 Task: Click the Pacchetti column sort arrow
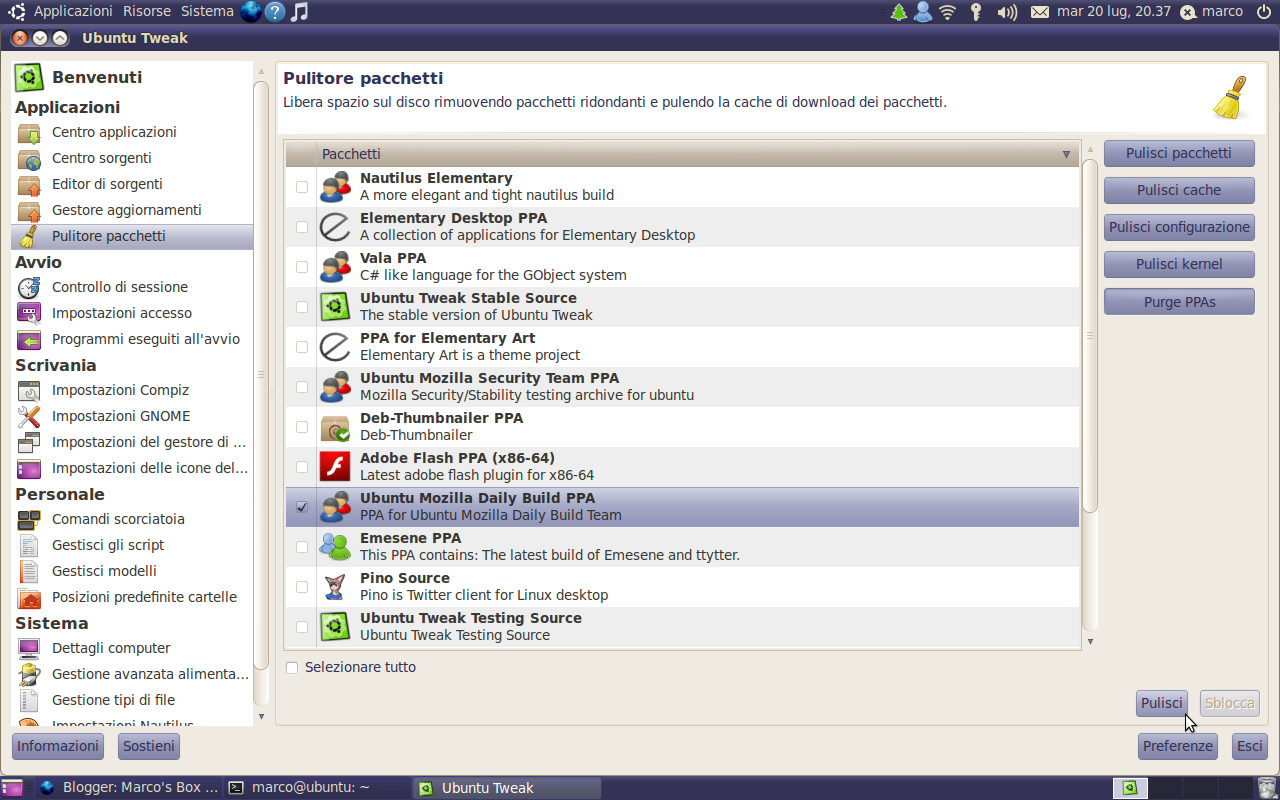point(1066,154)
